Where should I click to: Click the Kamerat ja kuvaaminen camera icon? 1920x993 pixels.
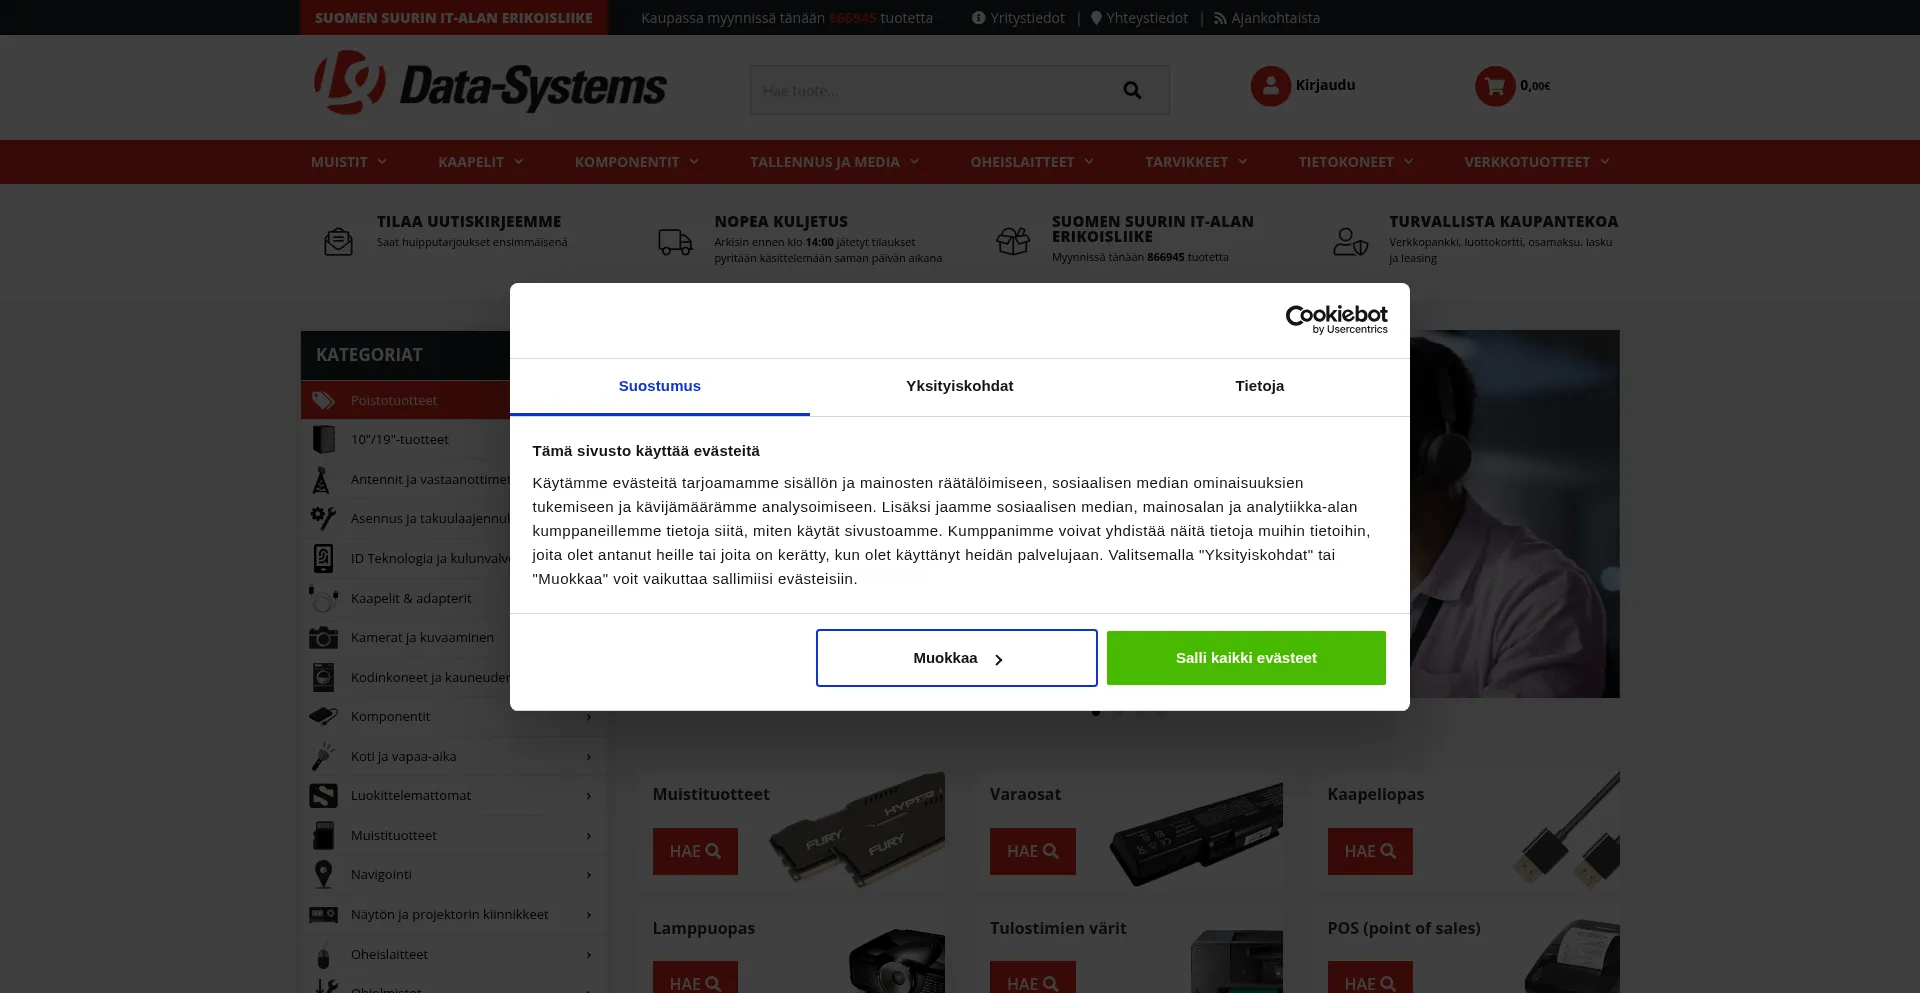(x=323, y=637)
